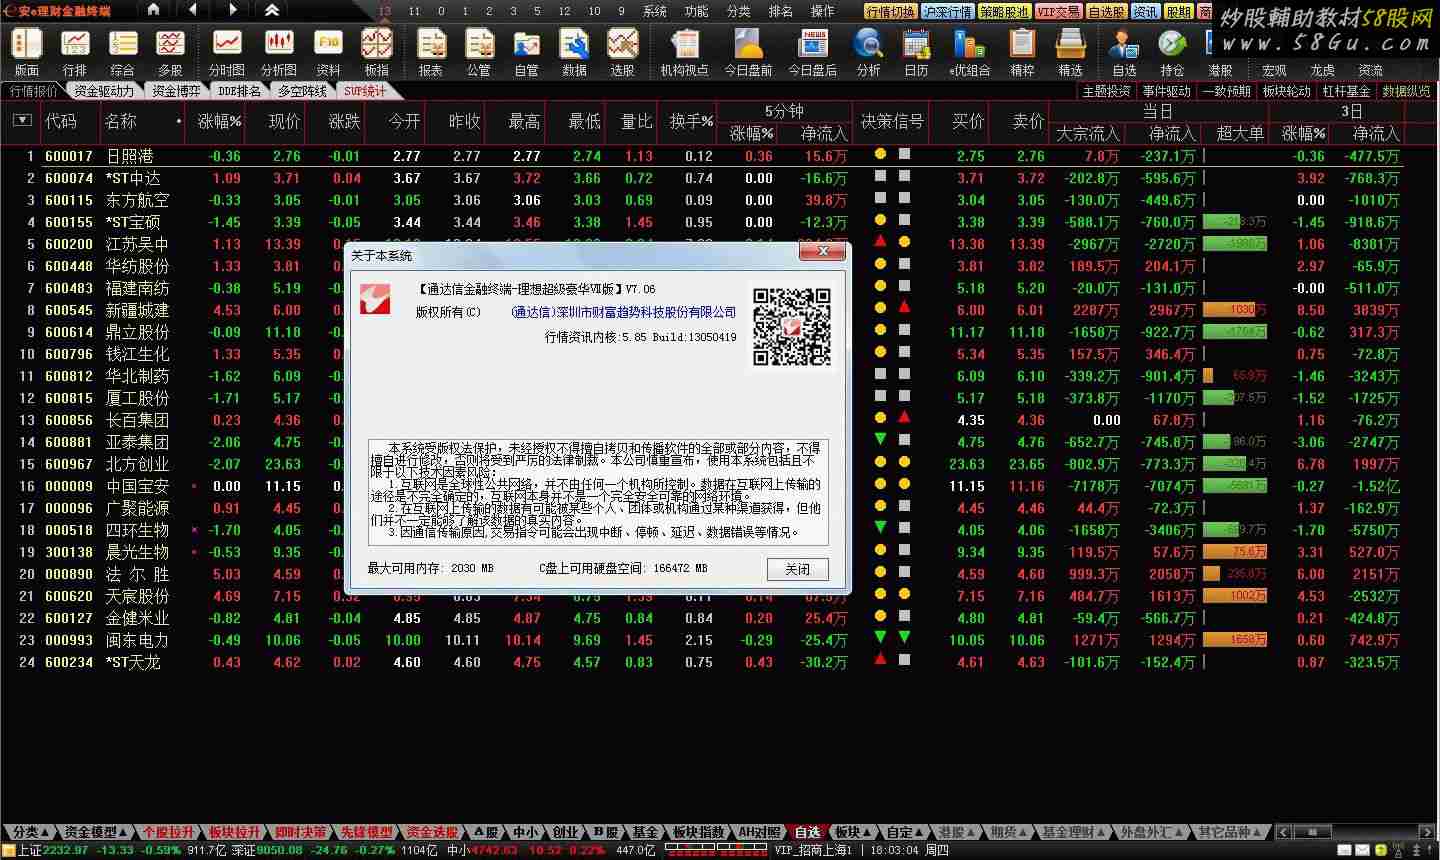Click the 资料 F10 info icon
This screenshot has height=860, width=1440.
[x=328, y=52]
